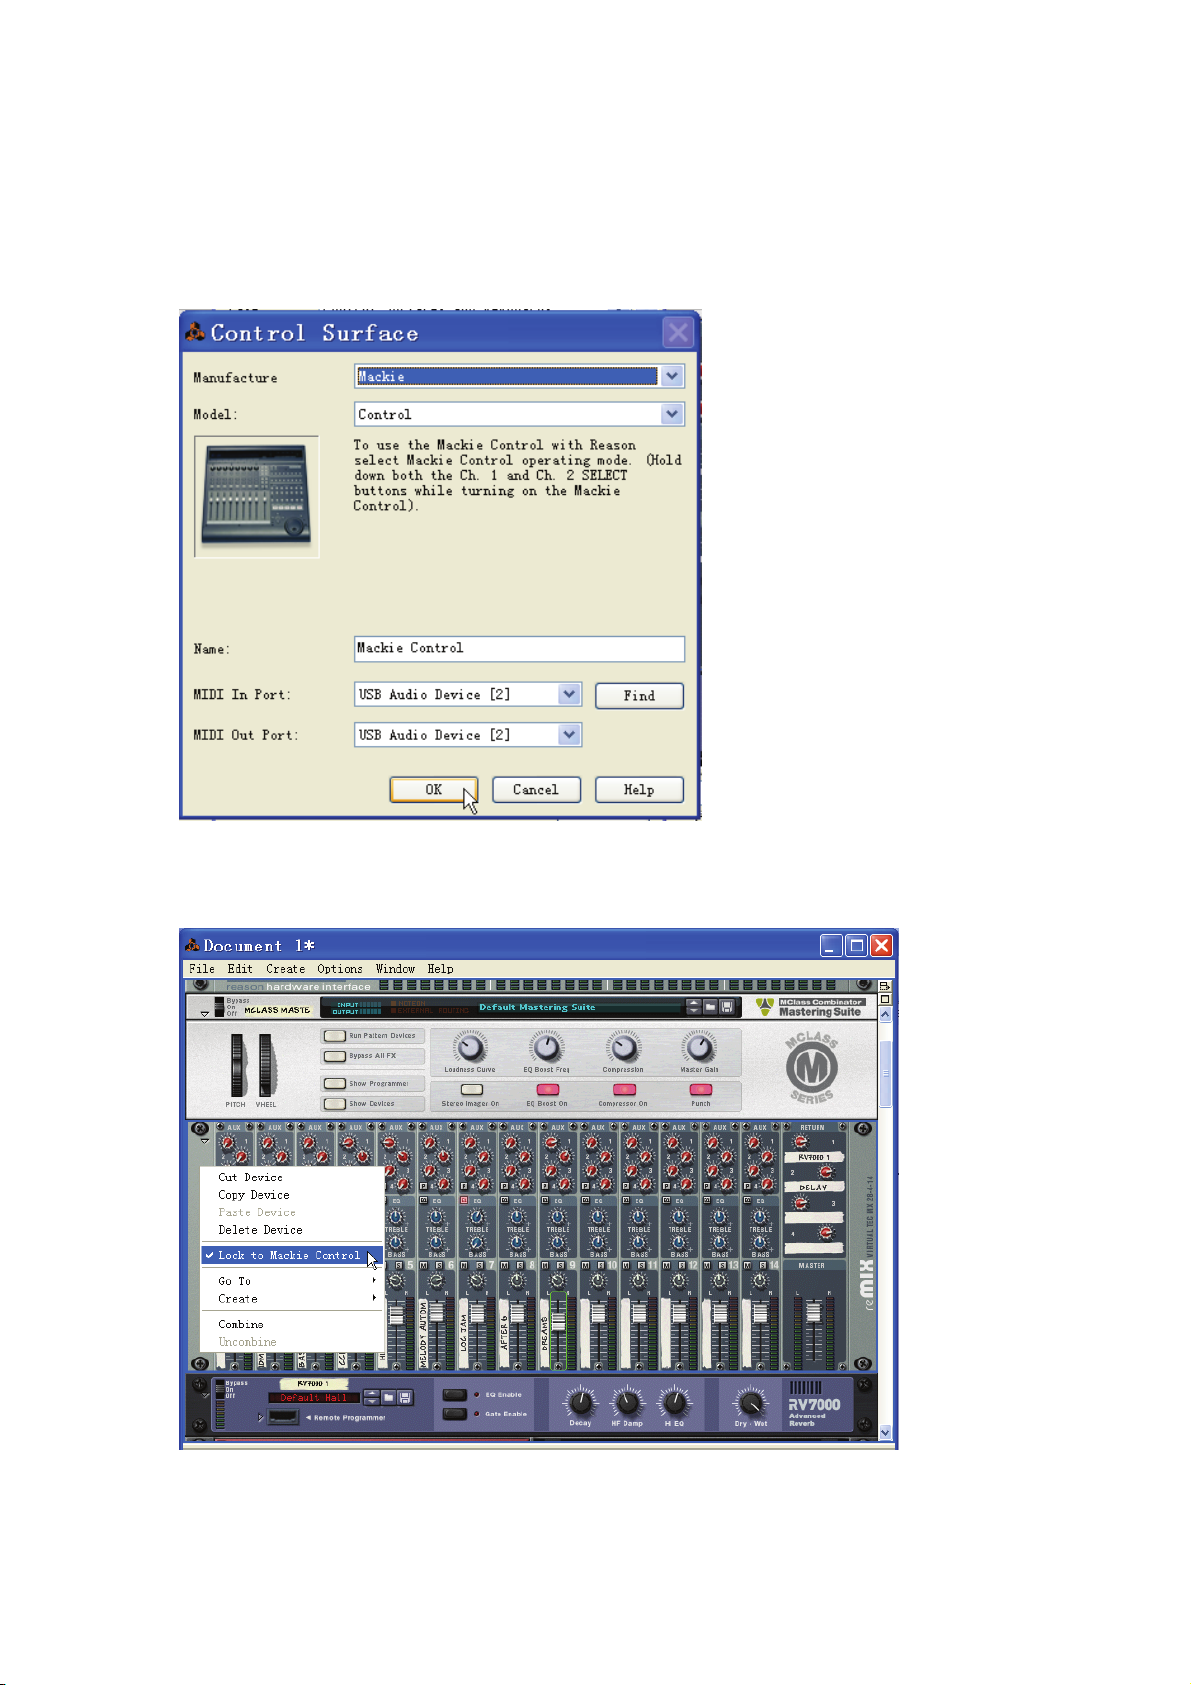Toggle EQ Boost On button
Viewport: 1191px width, 1685px height.
547,1090
